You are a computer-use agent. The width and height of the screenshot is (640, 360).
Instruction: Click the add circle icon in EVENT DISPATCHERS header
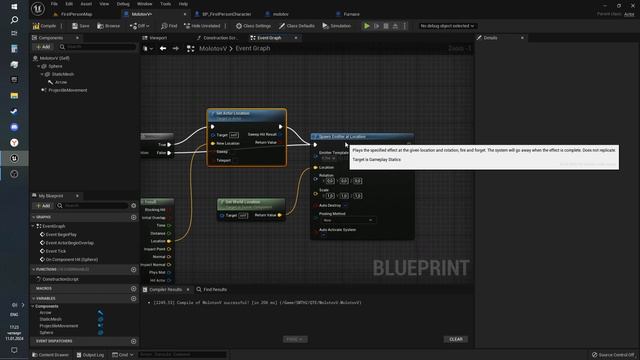(133, 341)
